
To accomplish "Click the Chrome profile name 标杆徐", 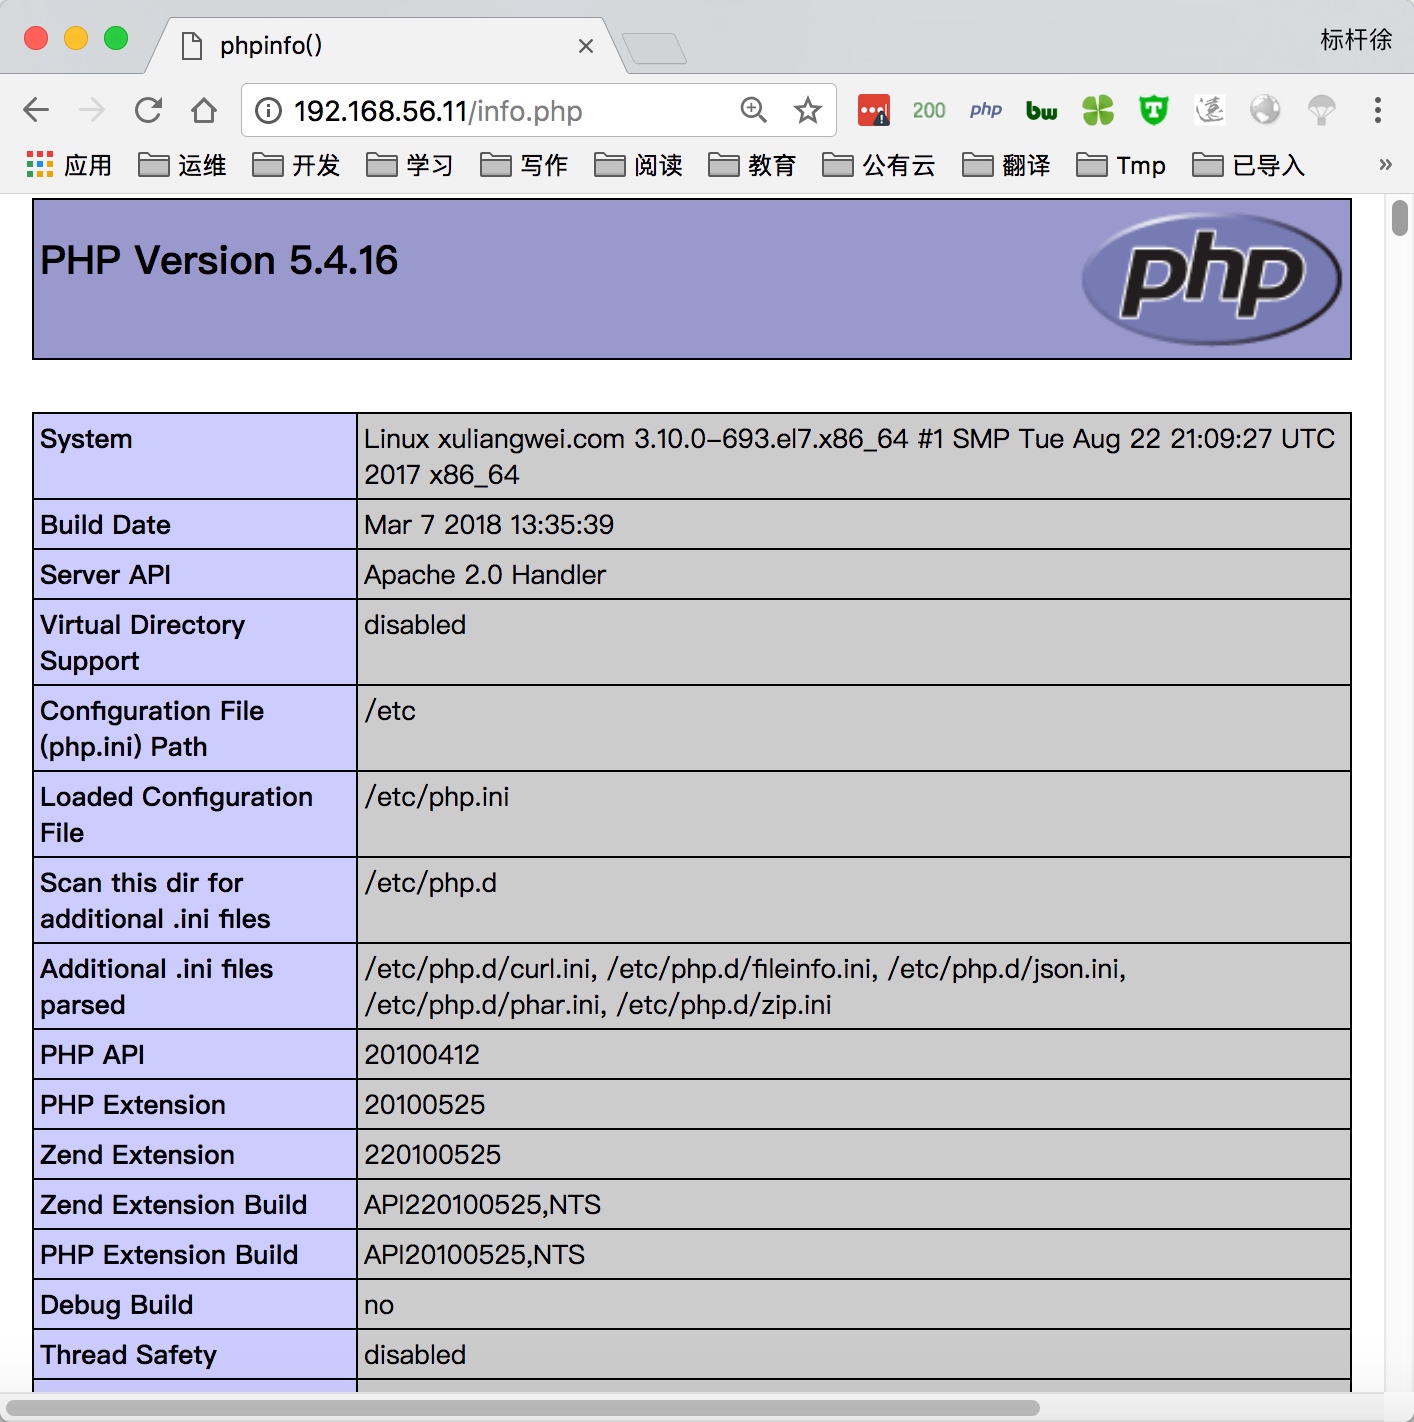I will pos(1356,40).
